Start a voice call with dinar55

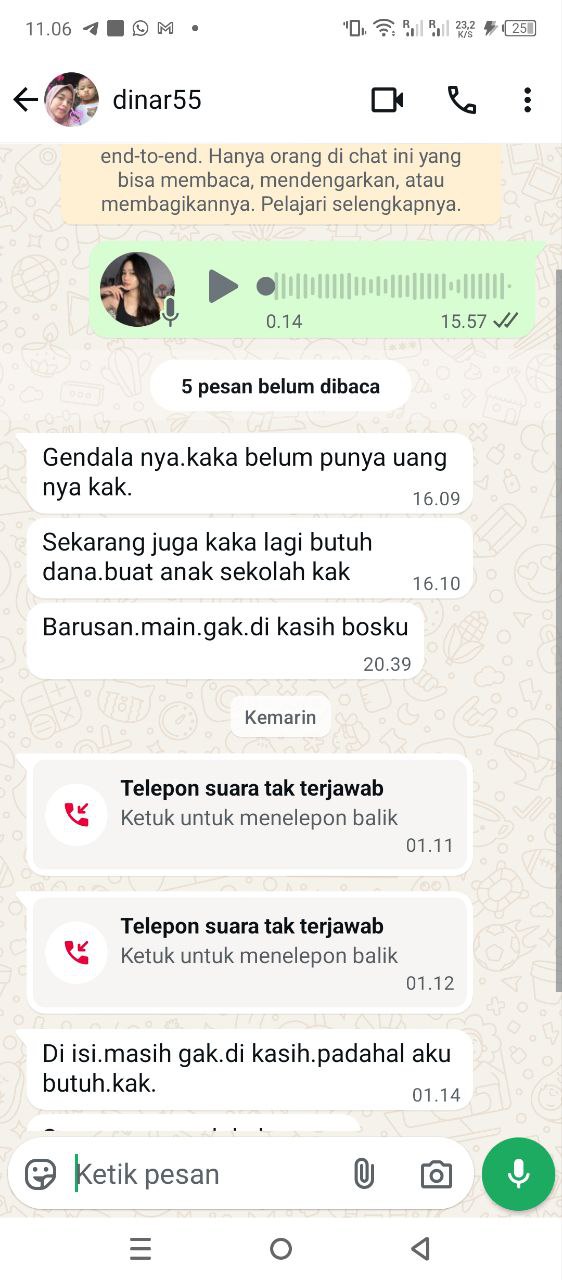tap(461, 100)
